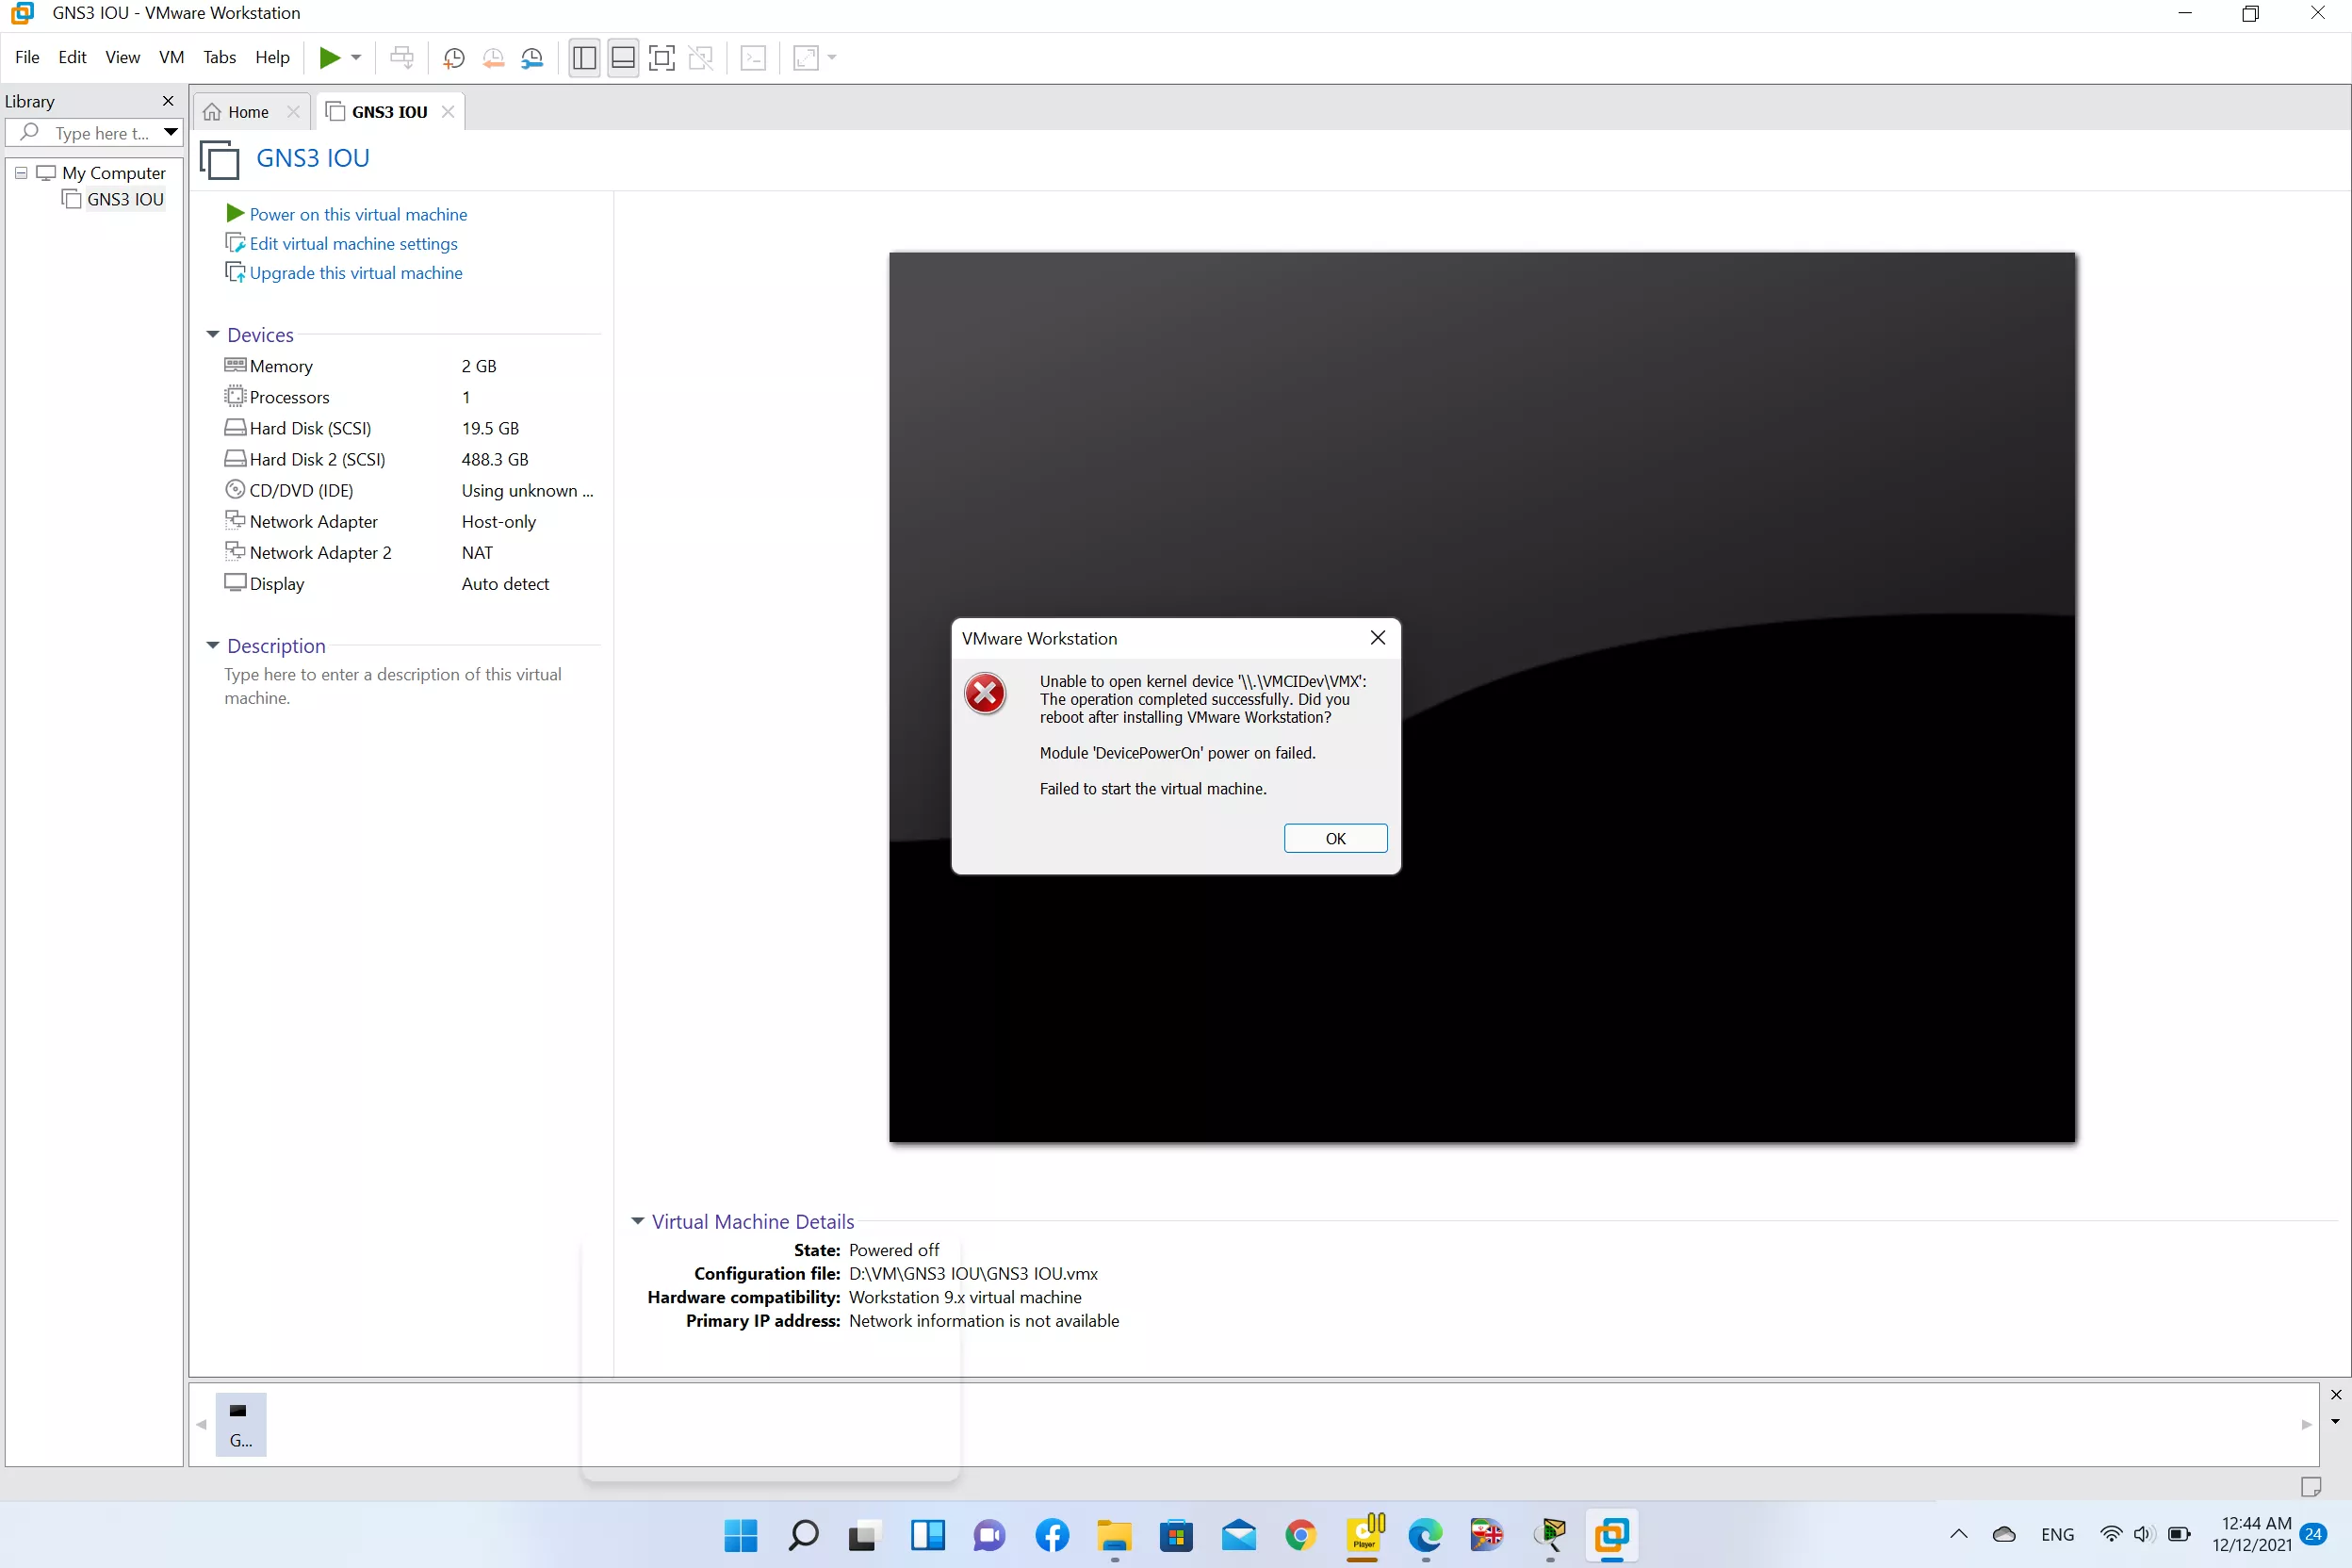
Task: Revert virtual machine to snapshot icon
Action: (493, 57)
